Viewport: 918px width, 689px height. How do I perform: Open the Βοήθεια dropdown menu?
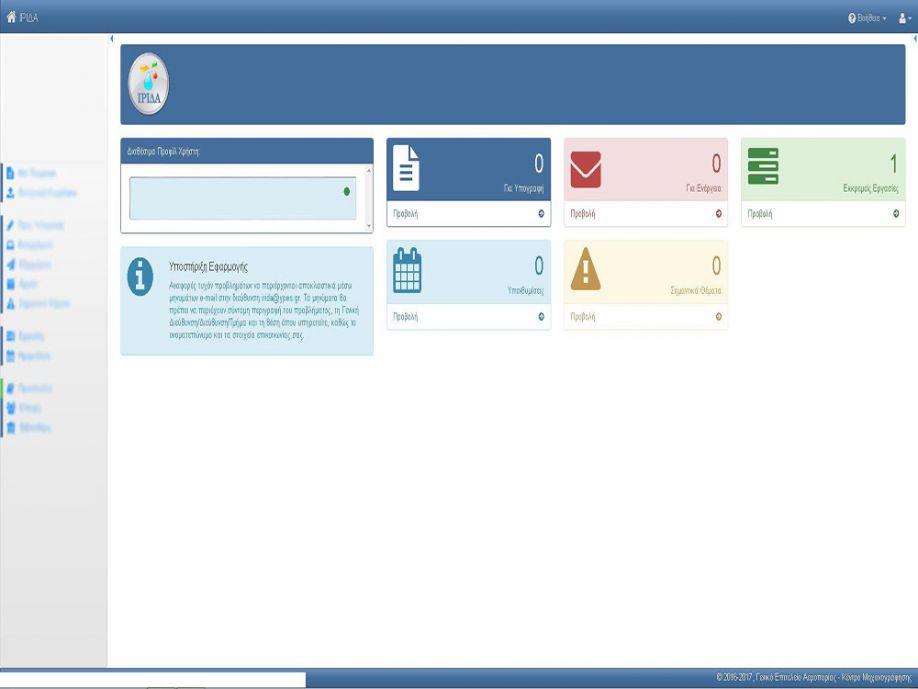(x=866, y=18)
